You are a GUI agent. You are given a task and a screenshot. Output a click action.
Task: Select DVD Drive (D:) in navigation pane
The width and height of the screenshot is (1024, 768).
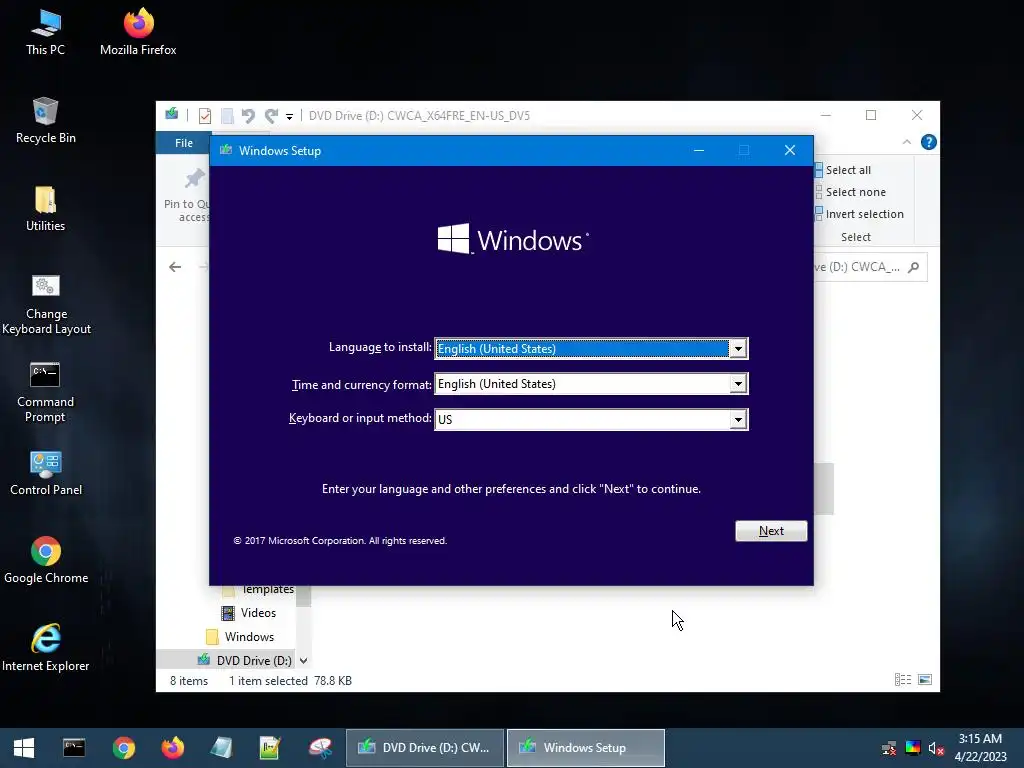click(x=245, y=660)
